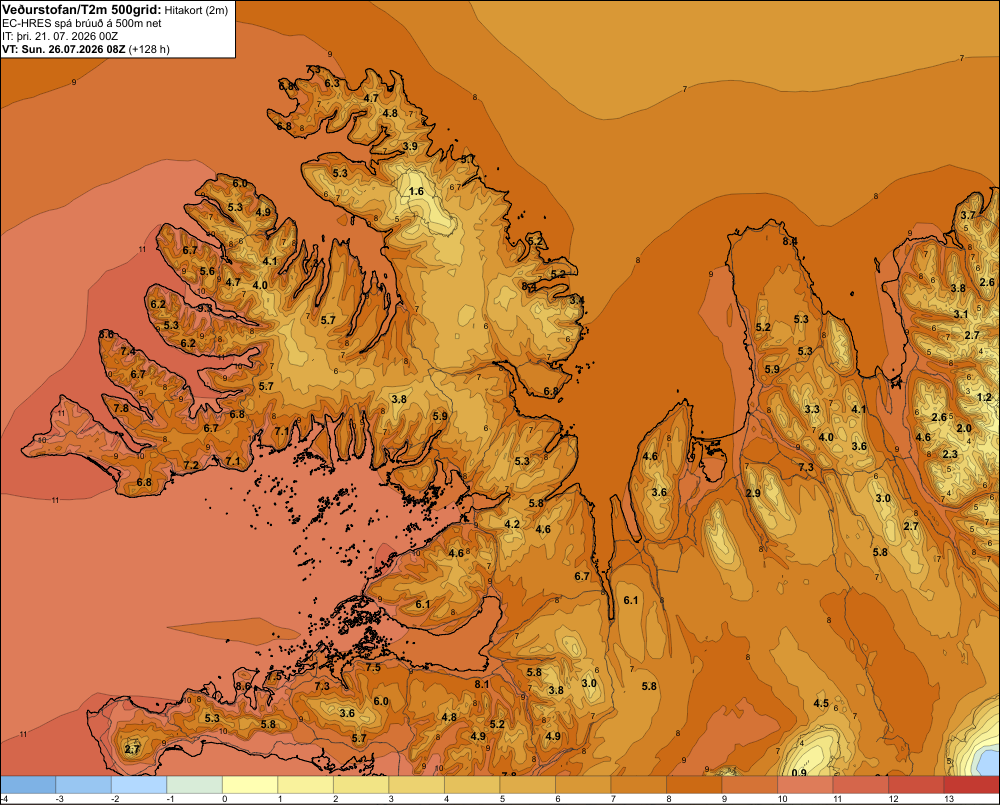Click the 1.6 temperature label on glacier

[416, 191]
